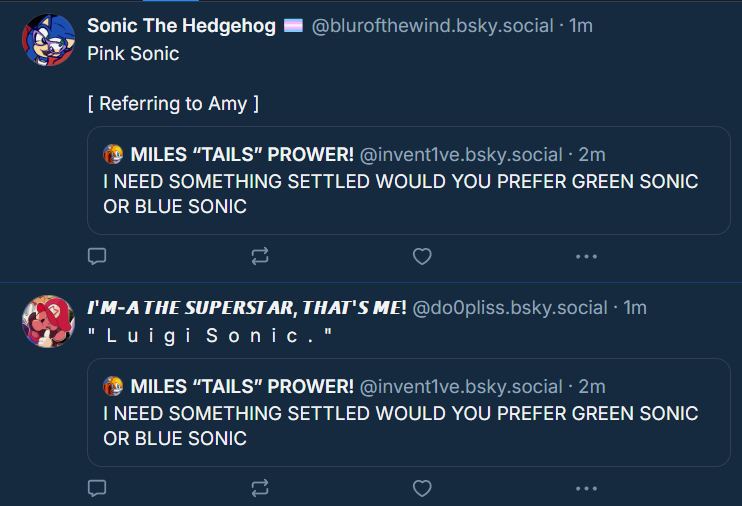
Task: Click the 1m timestamp on Sonic's post
Action: 581,26
